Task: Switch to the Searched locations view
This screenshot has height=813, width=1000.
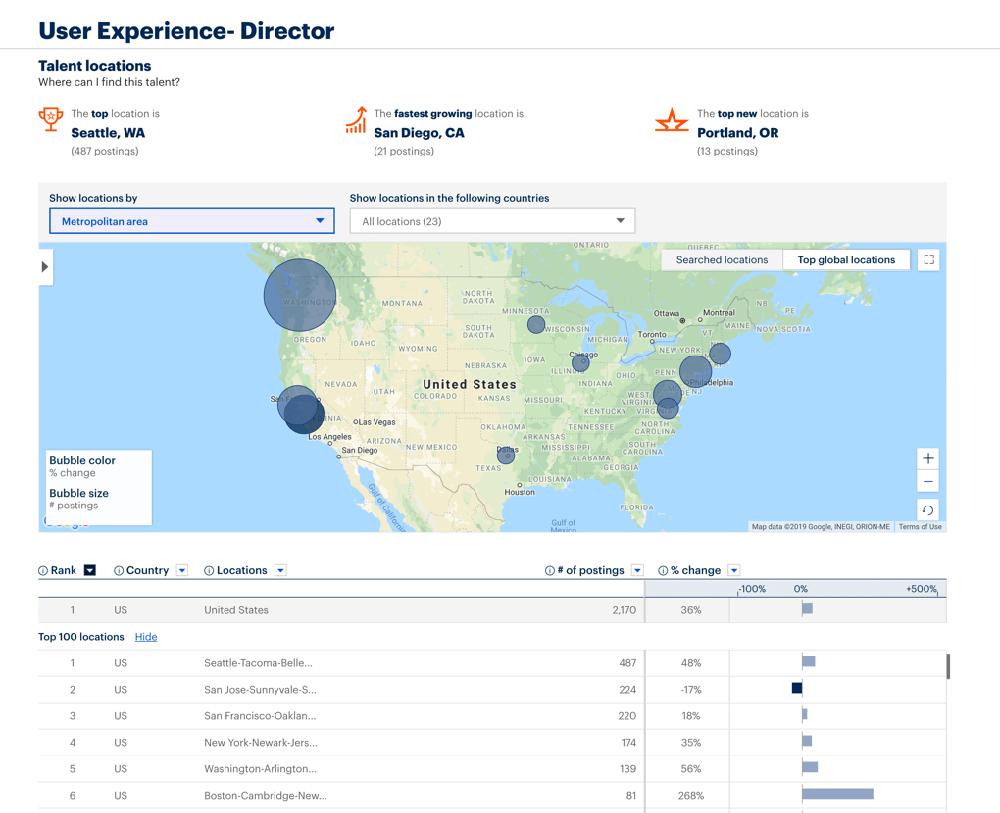Action: click(x=721, y=259)
